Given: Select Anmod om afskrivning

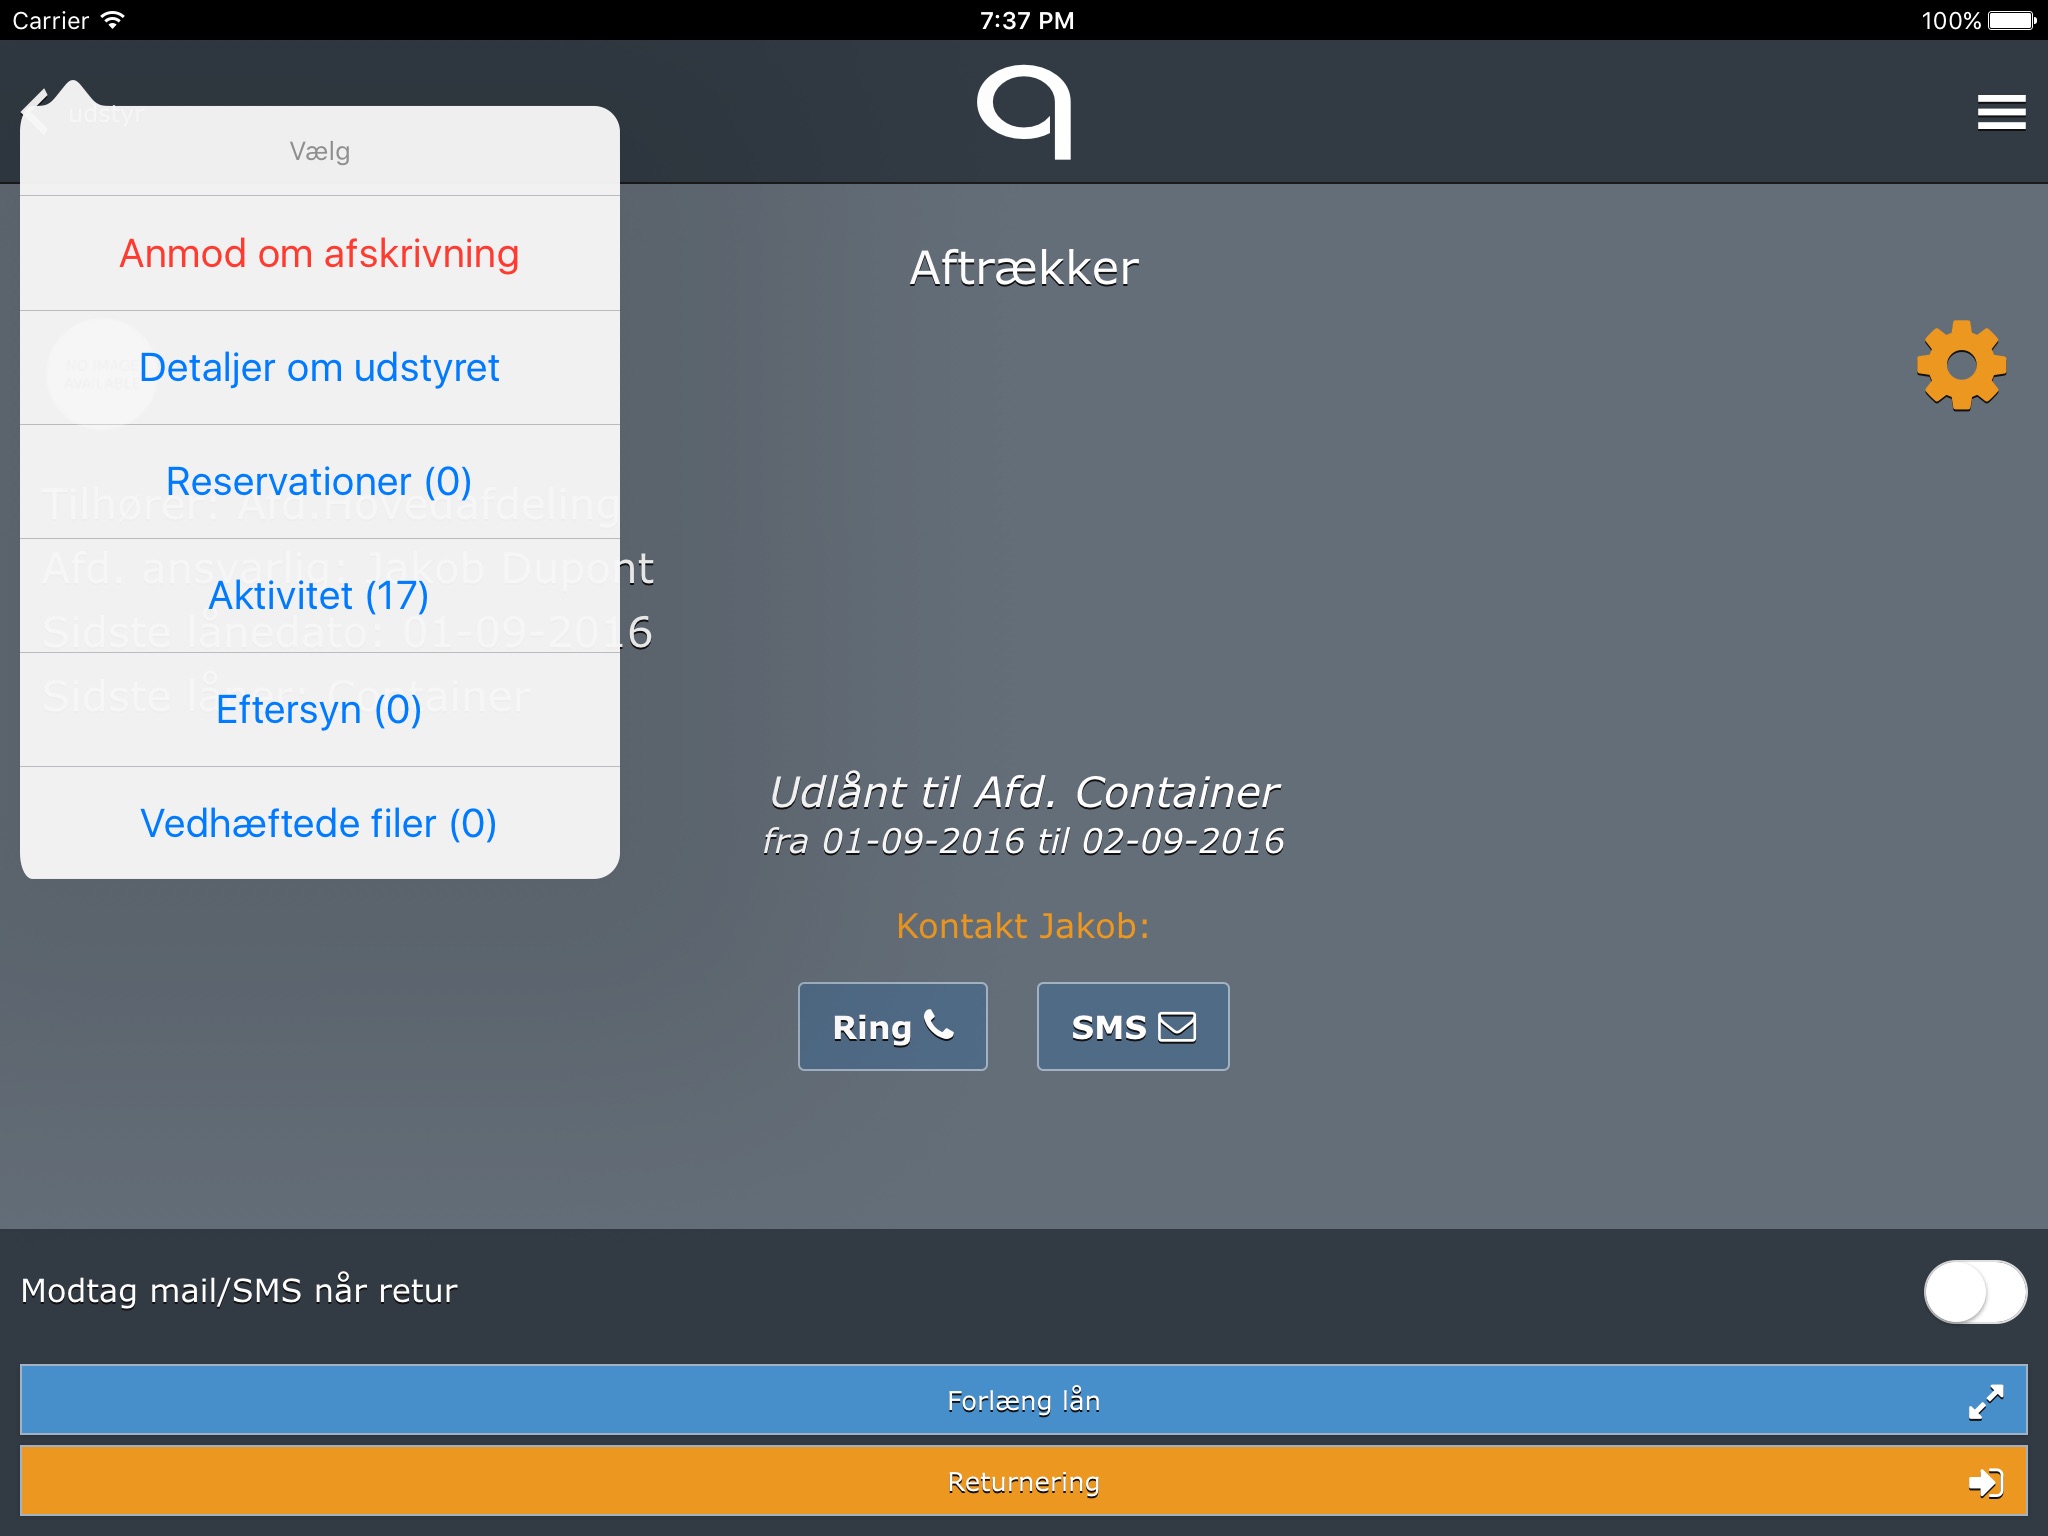Looking at the screenshot, I should [x=320, y=253].
